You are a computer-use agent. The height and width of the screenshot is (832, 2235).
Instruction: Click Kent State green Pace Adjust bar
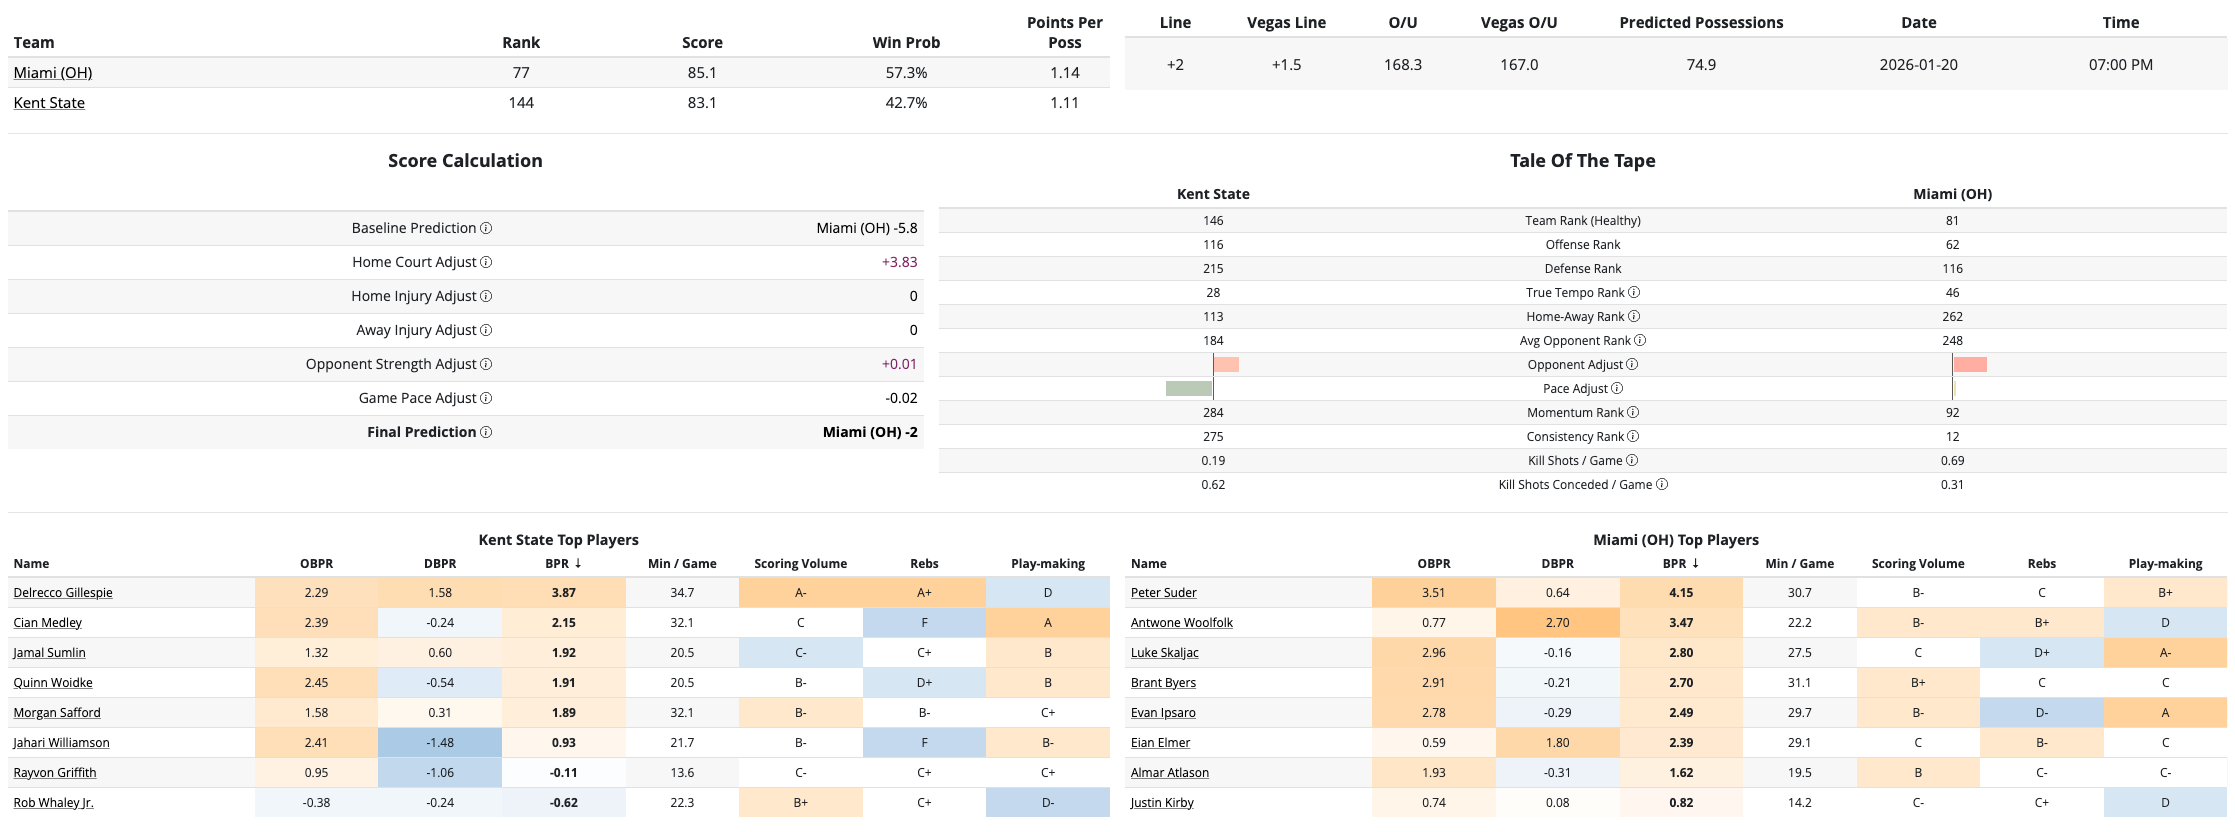coord(1188,389)
